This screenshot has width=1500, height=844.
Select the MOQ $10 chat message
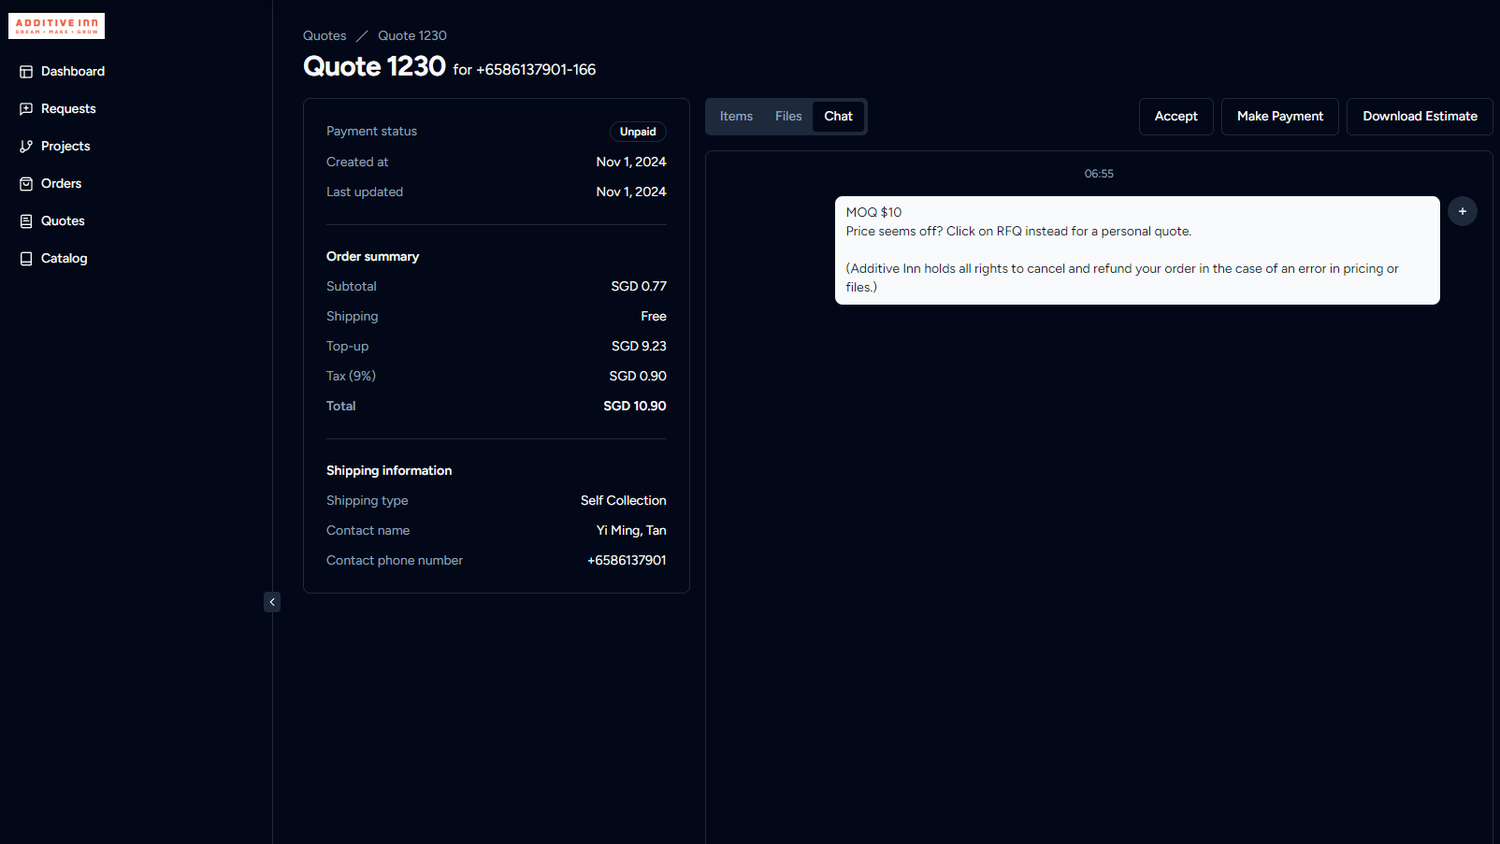click(1137, 250)
